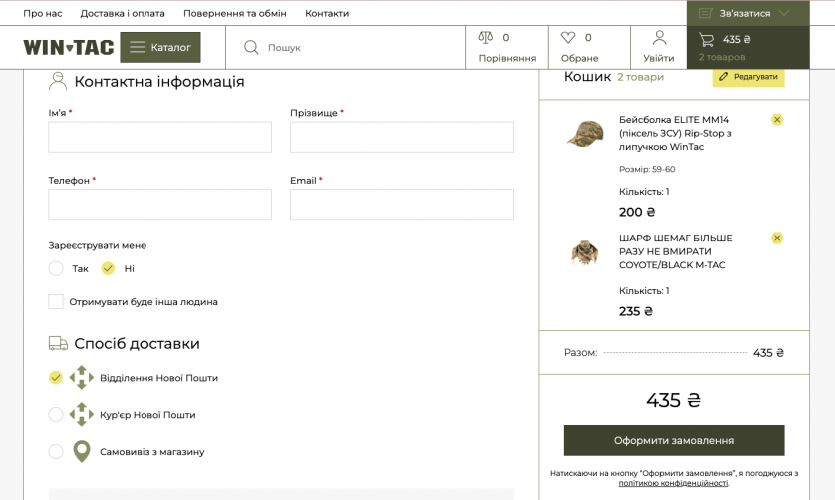
Task: Open Про нас page
Action: tap(43, 13)
